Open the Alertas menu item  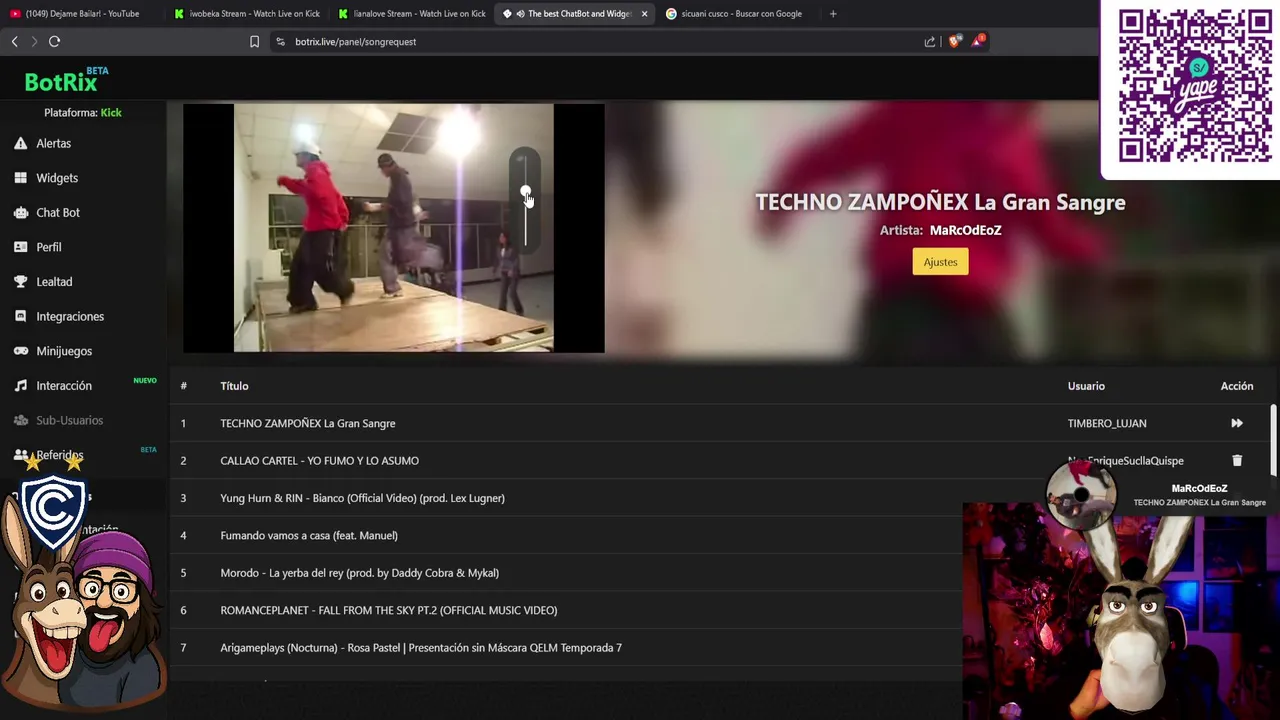[x=54, y=143]
